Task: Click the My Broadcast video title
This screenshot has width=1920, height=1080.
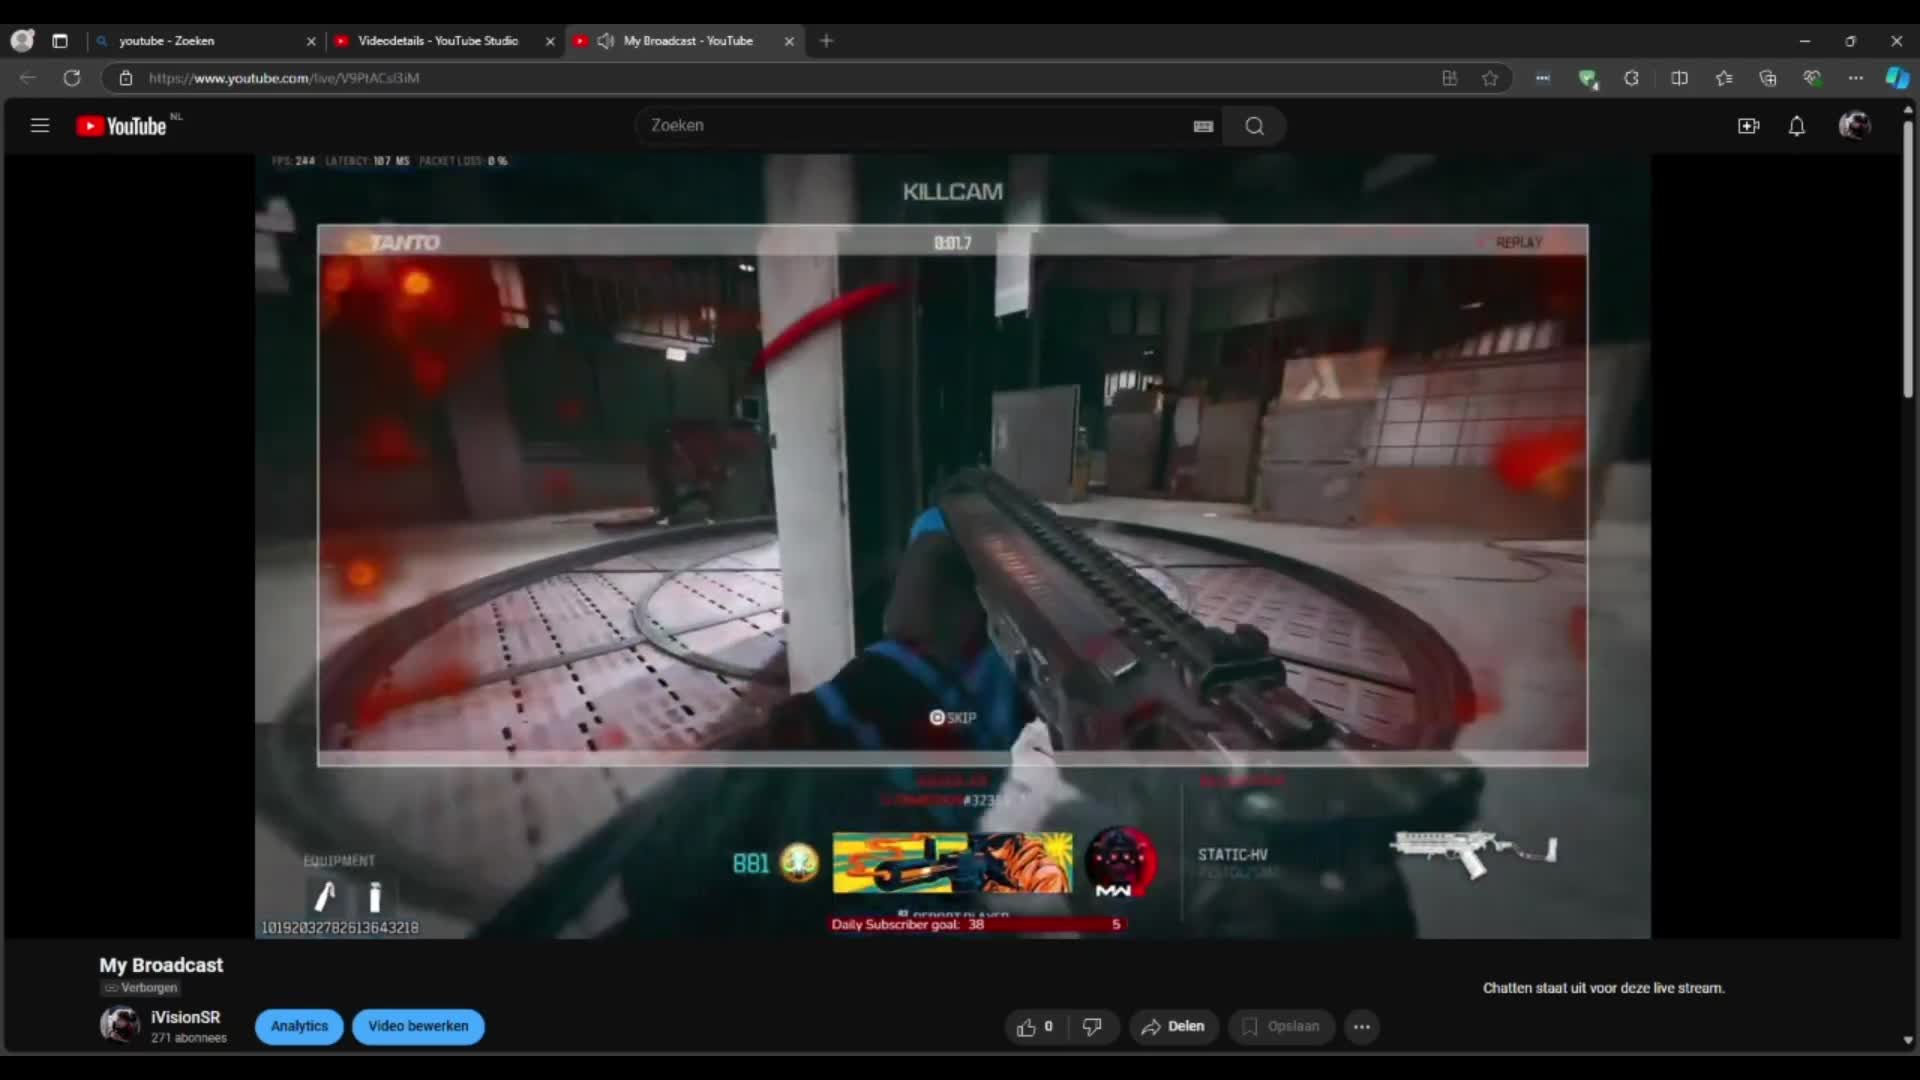Action: pyautogui.click(x=161, y=965)
